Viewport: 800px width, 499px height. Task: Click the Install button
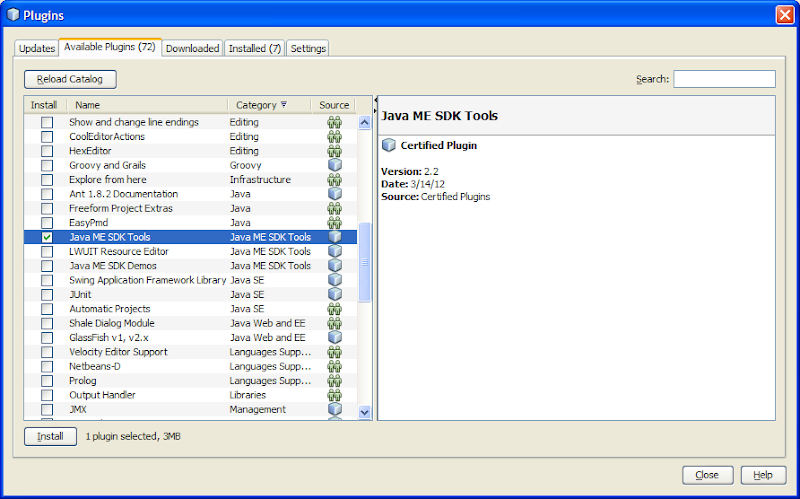pos(50,436)
